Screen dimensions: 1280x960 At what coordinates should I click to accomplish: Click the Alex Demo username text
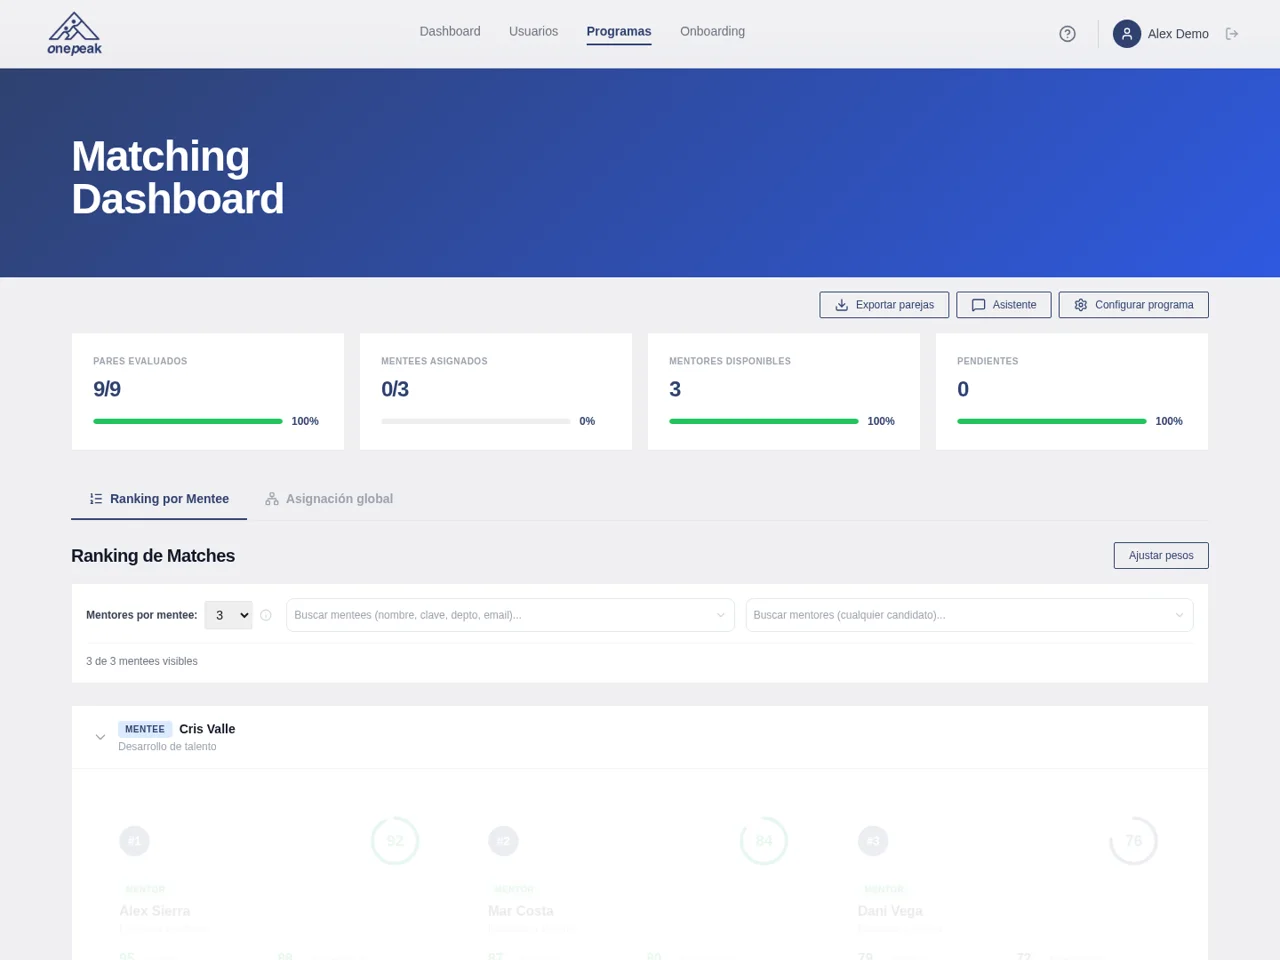pos(1178,34)
